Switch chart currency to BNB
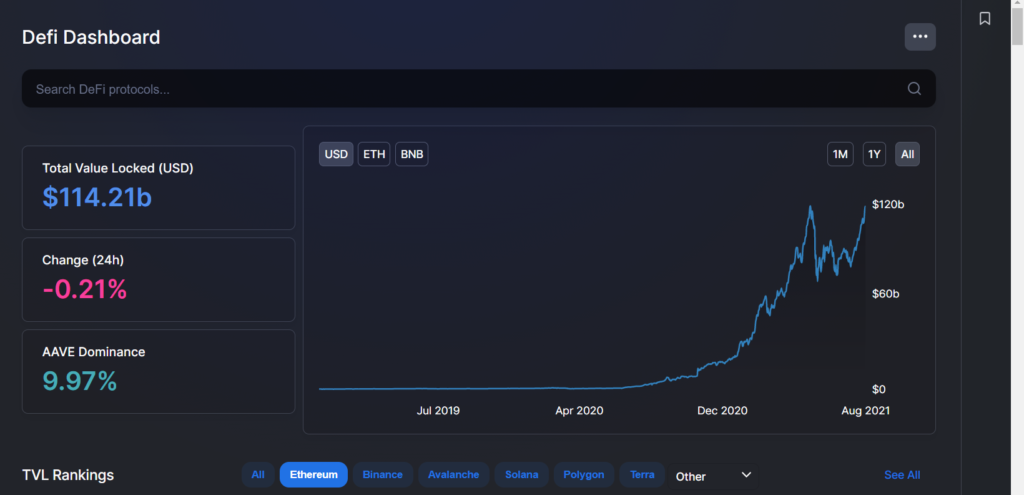 point(412,154)
